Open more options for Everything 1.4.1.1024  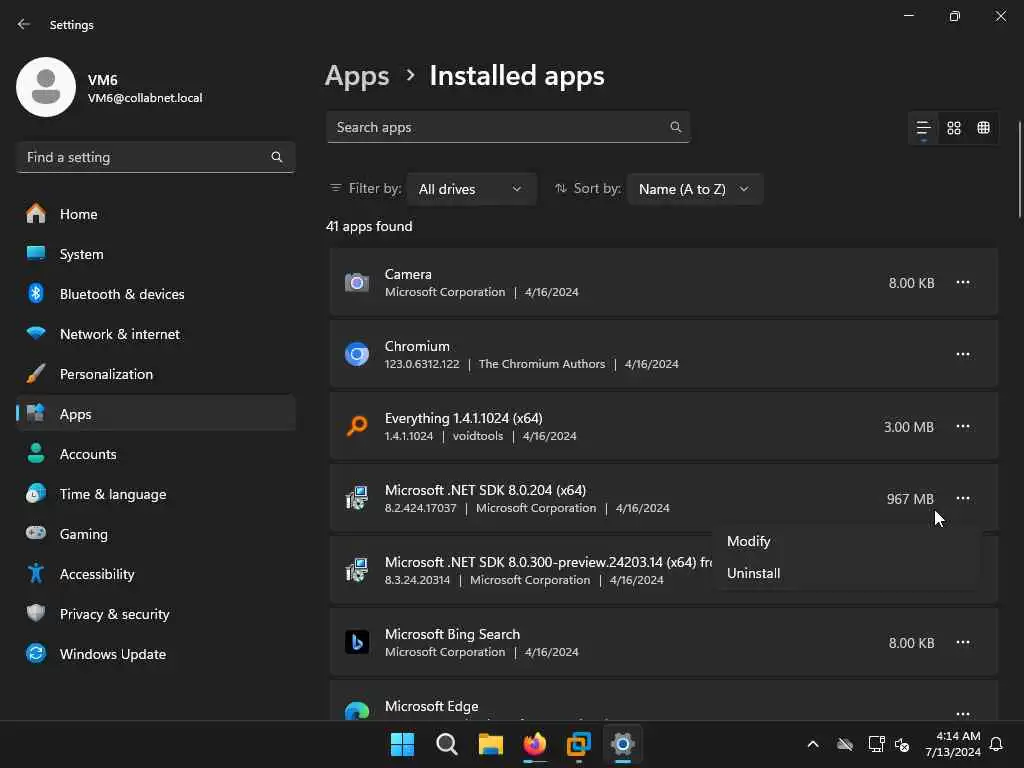963,426
